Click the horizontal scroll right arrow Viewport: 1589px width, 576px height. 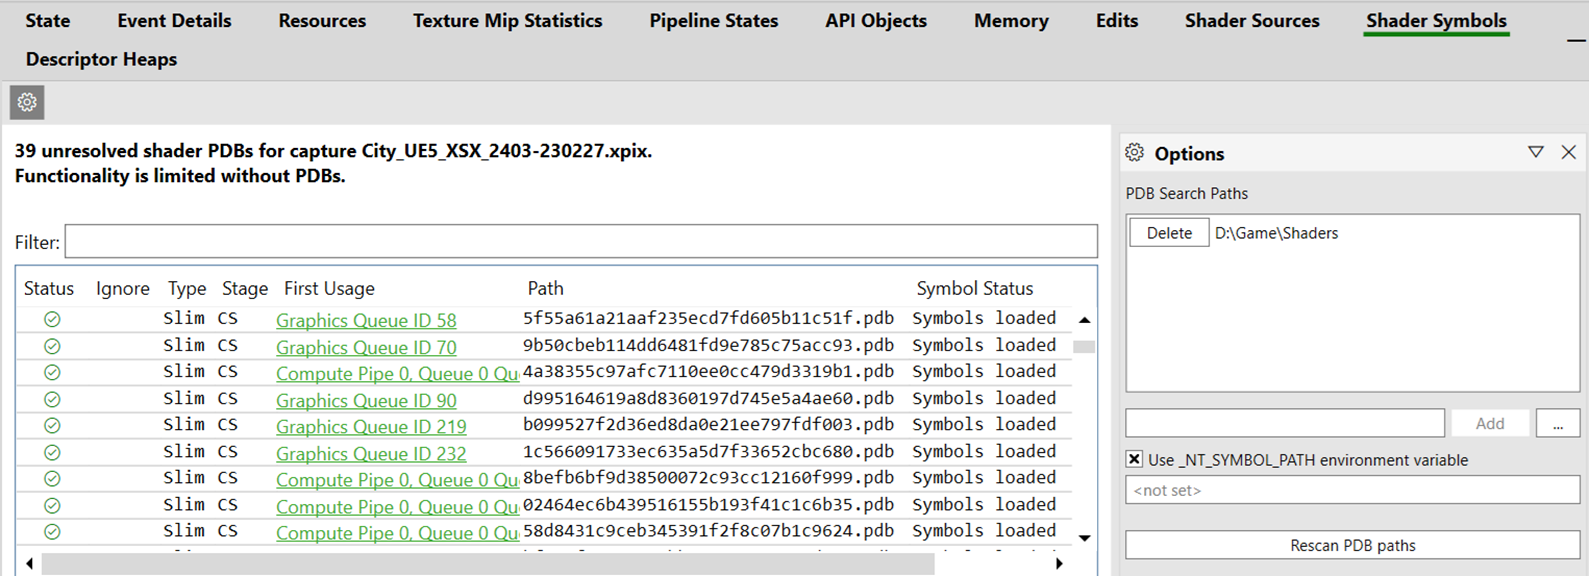tap(1060, 564)
